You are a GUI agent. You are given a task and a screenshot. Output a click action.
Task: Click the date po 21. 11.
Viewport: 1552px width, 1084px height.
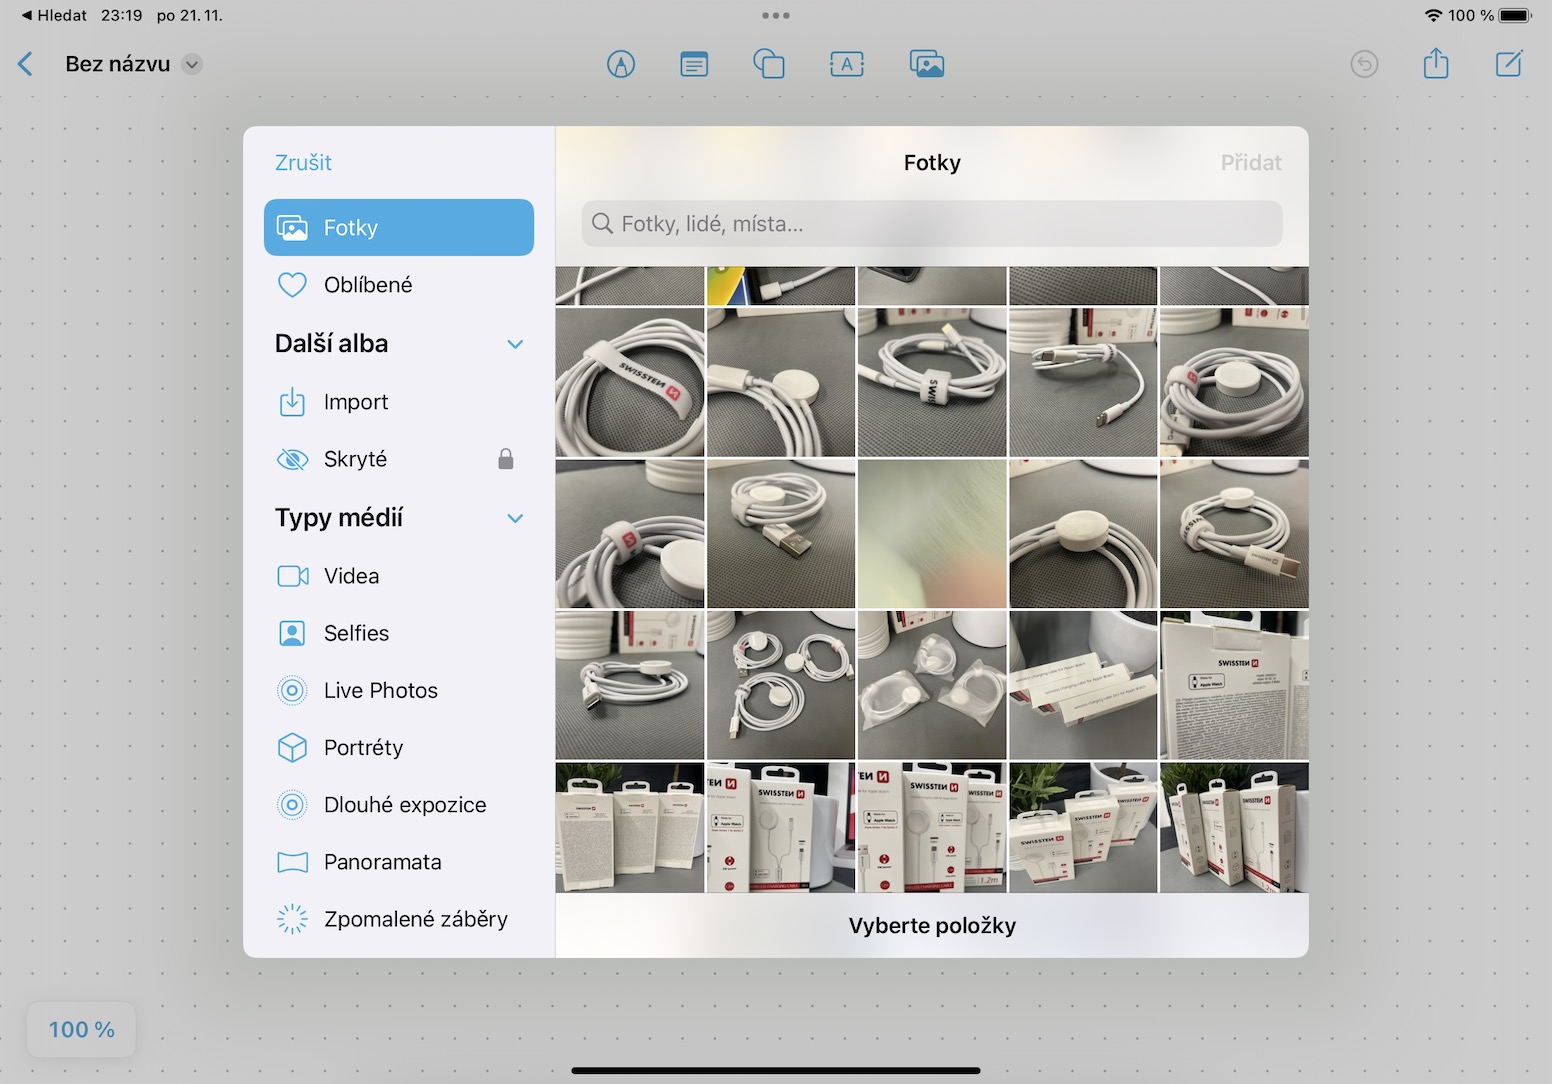[190, 15]
